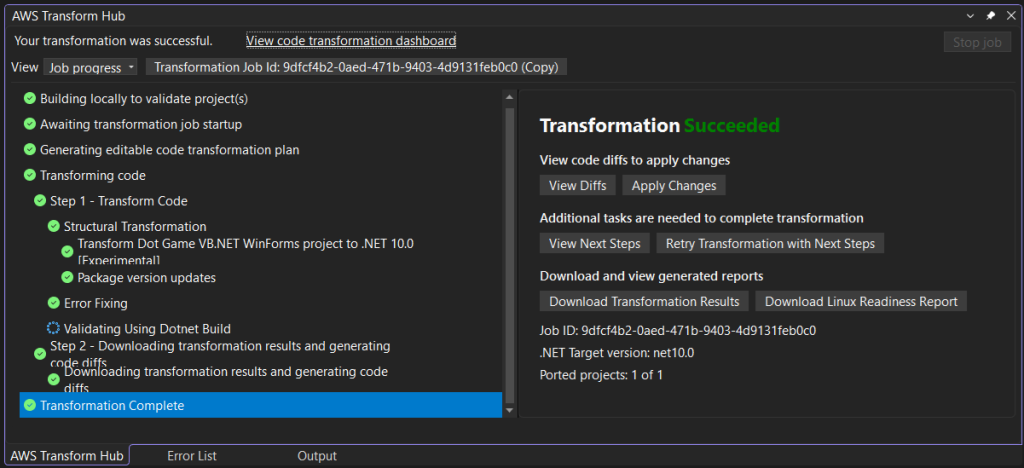Open the View Job progress dropdown

tap(90, 67)
